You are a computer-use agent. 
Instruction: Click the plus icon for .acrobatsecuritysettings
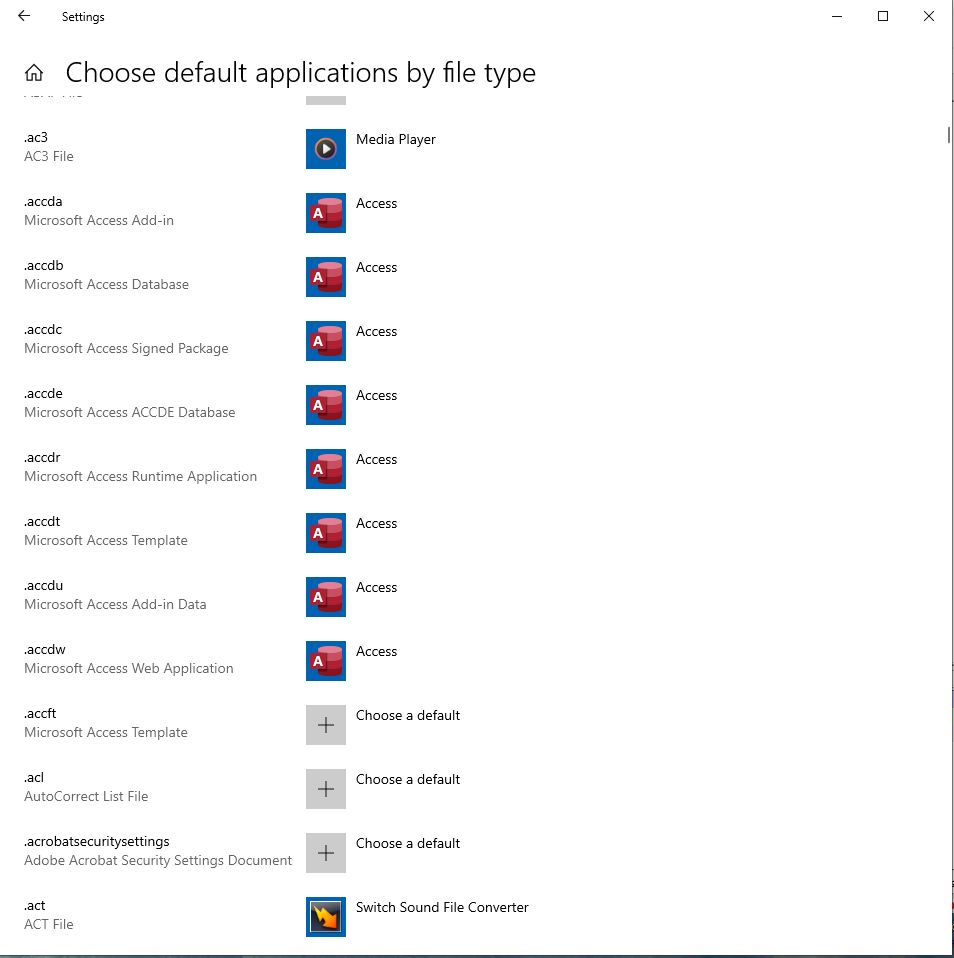pos(326,853)
